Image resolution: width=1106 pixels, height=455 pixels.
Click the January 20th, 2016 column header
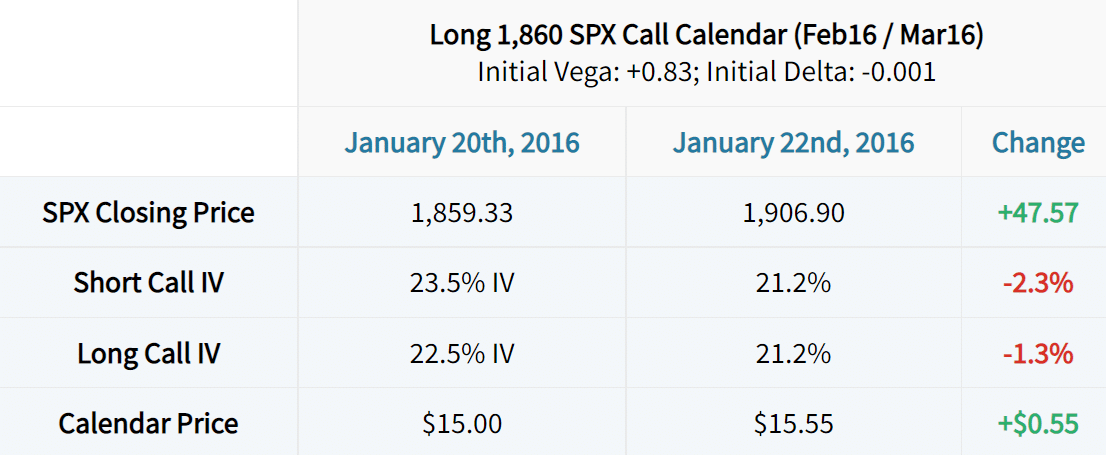(x=462, y=143)
